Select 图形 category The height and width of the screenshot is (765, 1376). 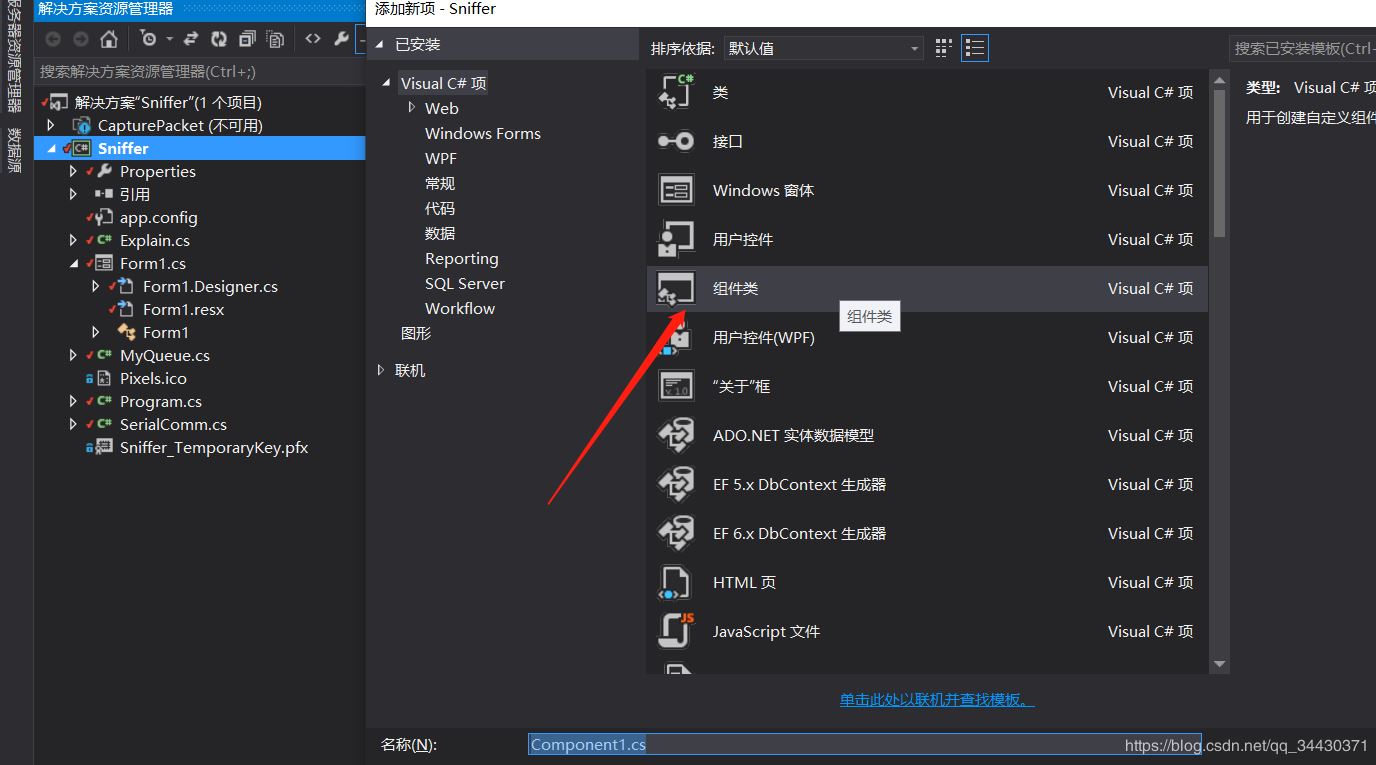pos(416,333)
